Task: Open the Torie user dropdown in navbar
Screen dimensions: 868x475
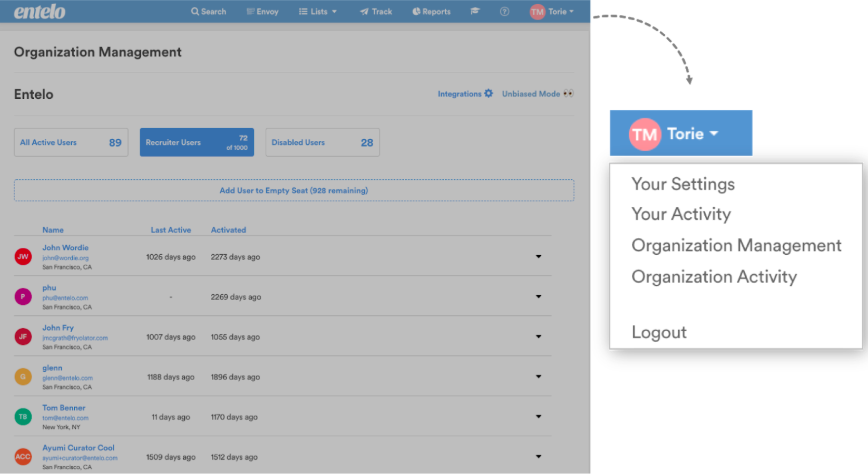Action: point(560,12)
